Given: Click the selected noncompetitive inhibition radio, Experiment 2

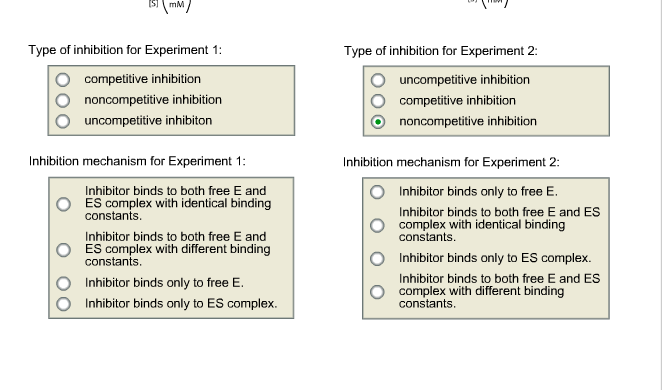Looking at the screenshot, I should (x=378, y=122).
